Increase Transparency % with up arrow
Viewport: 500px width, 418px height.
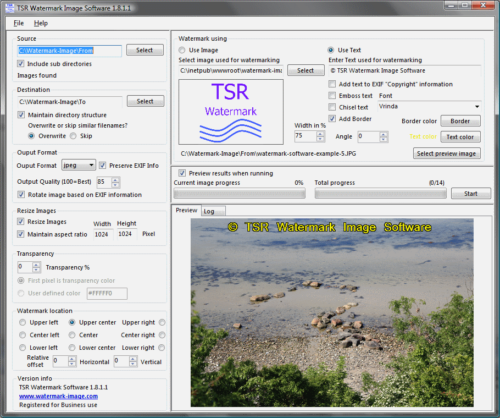pyautogui.click(x=36, y=265)
